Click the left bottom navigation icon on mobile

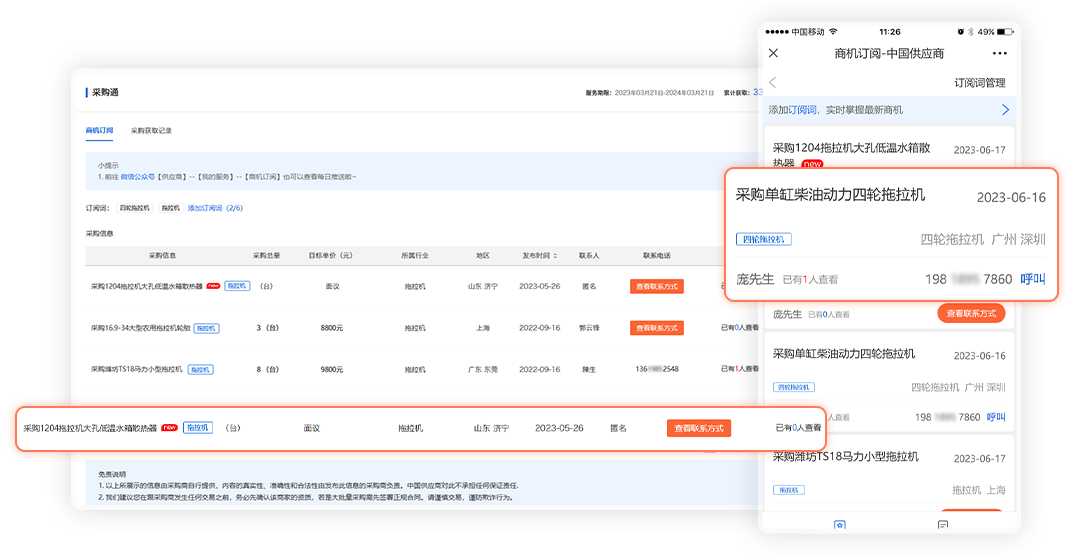click(x=839, y=525)
